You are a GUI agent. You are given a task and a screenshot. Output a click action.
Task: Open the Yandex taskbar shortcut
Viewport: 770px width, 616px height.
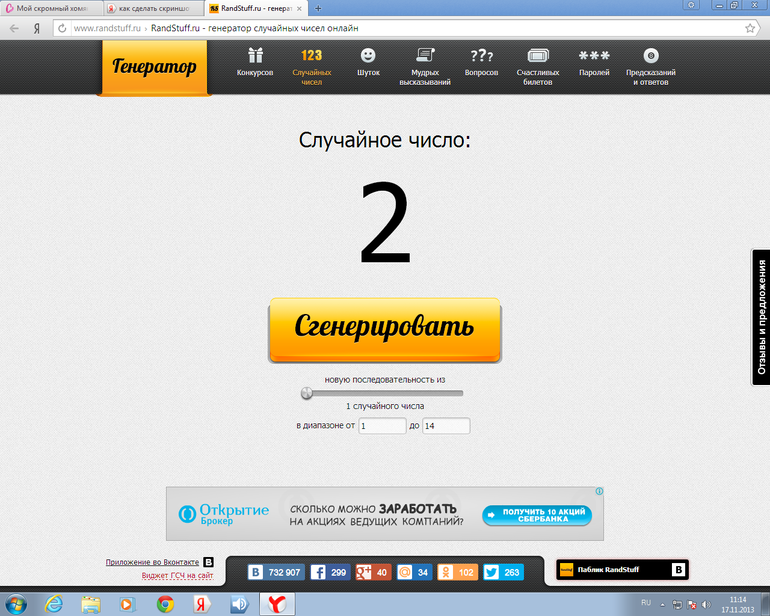click(201, 604)
